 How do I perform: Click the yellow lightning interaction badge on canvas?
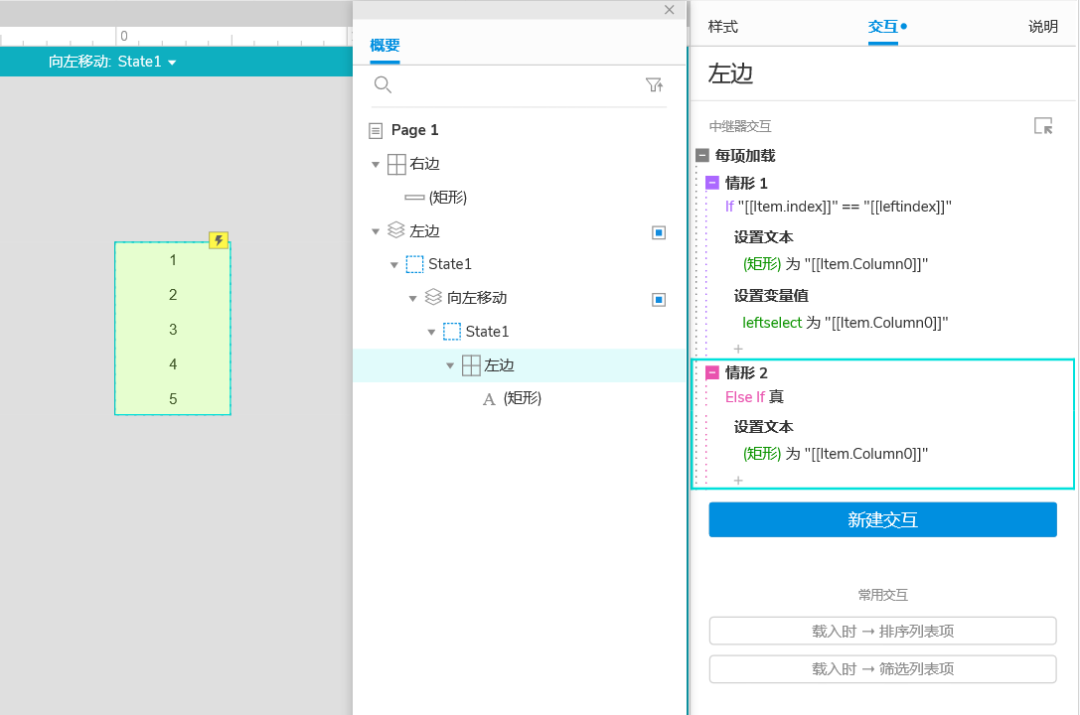click(x=218, y=240)
